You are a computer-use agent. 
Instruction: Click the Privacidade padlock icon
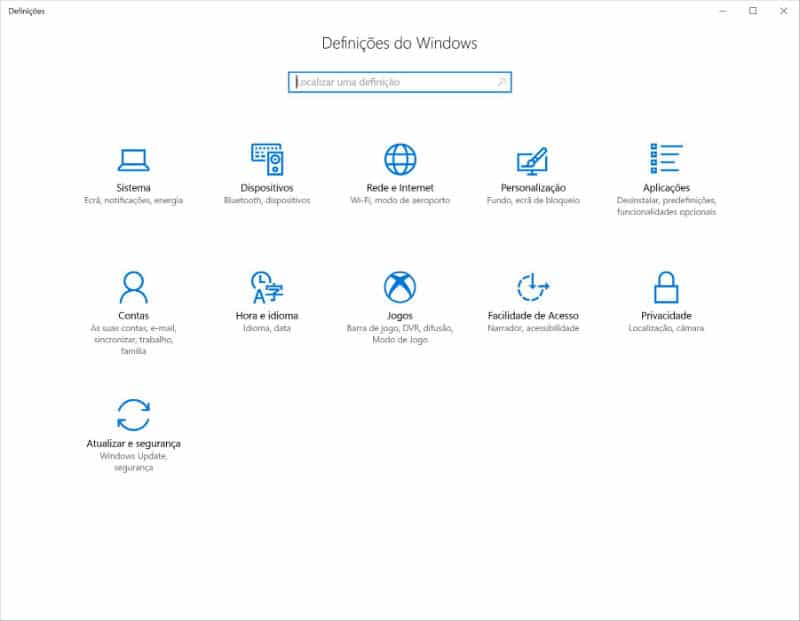pos(666,287)
